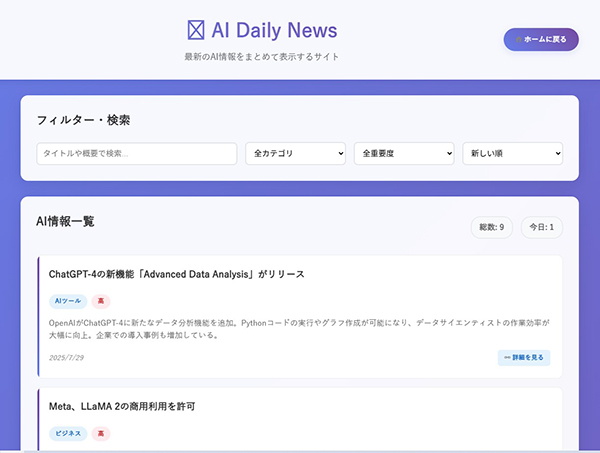Click the date 2025/7/29
Image resolution: width=600 pixels, height=453 pixels.
click(66, 358)
